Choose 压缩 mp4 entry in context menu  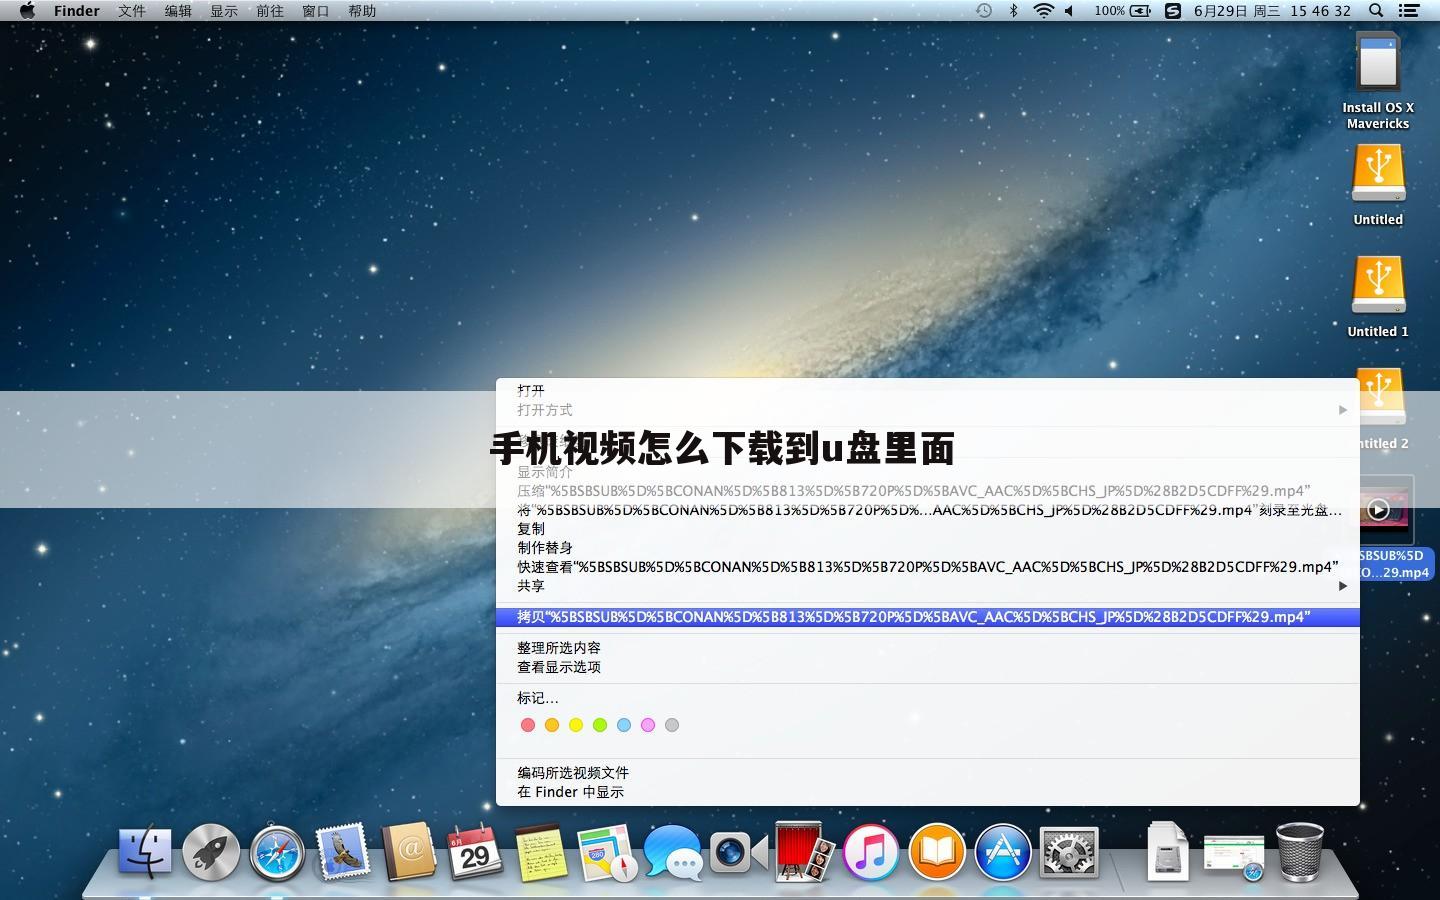tap(927, 491)
